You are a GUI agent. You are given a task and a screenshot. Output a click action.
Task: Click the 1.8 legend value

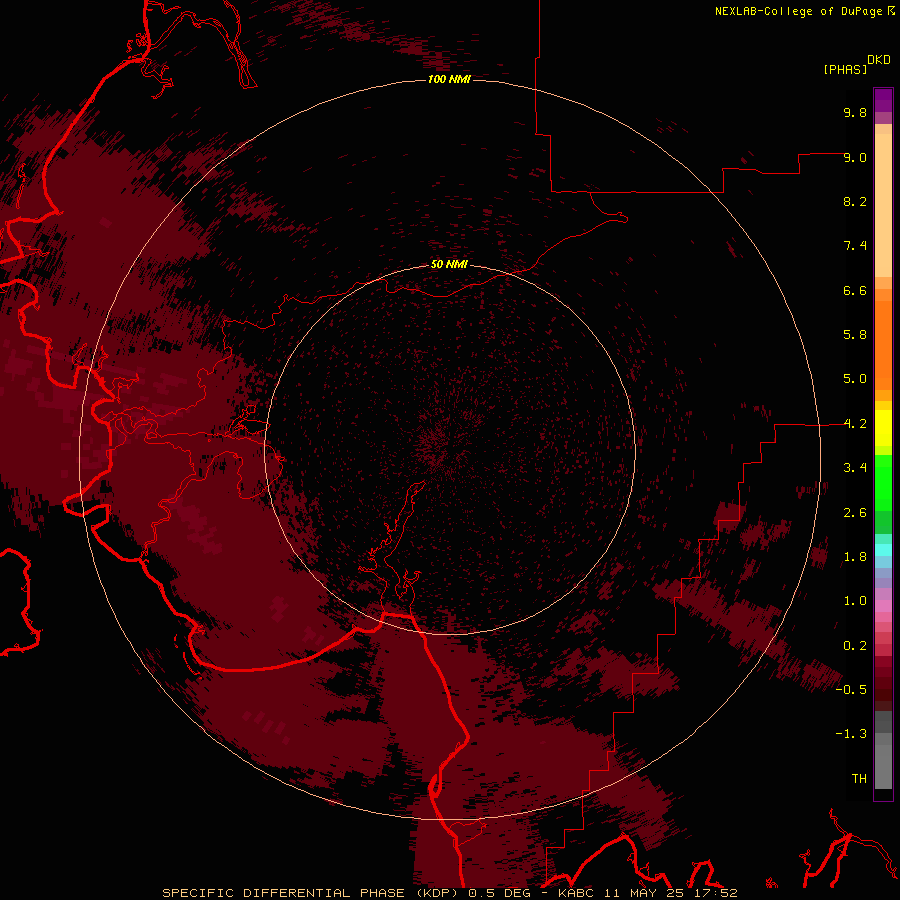click(x=855, y=557)
